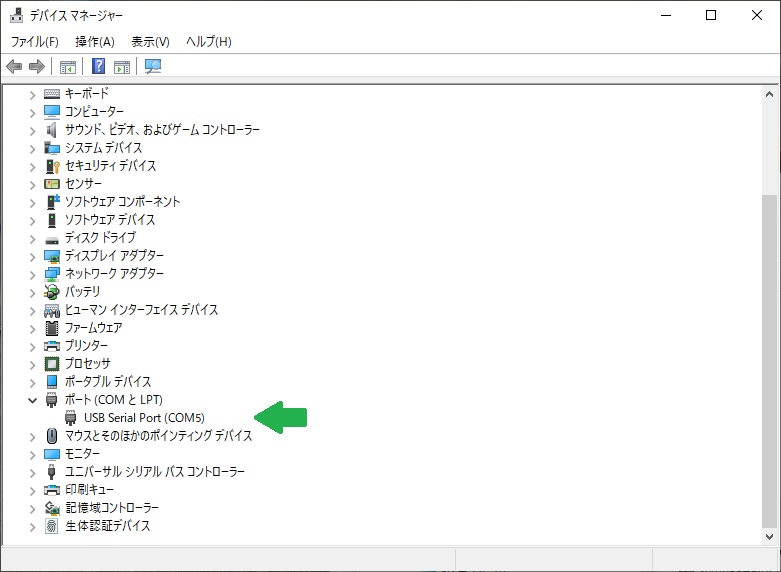Click the sensor icon beside センサー
The image size is (781, 572).
tap(52, 184)
